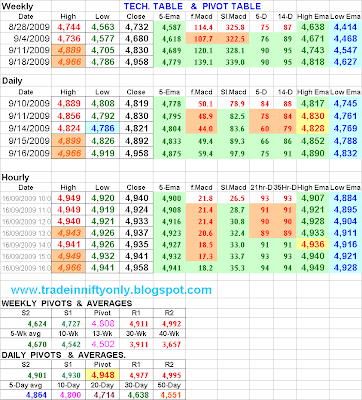362x400 pixels.
Task: Select daily high value 4,856
Action: [x=69, y=116]
